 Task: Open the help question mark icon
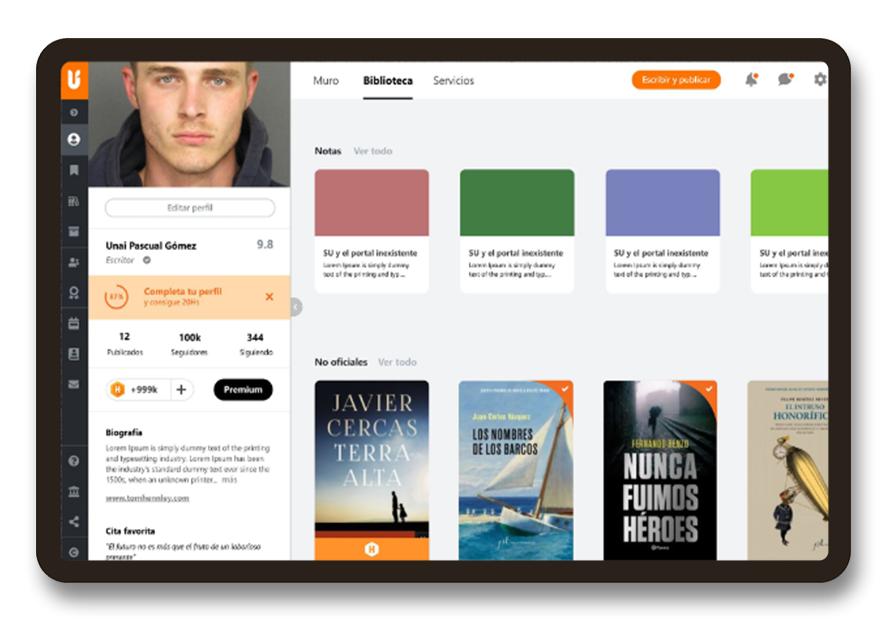point(74,461)
